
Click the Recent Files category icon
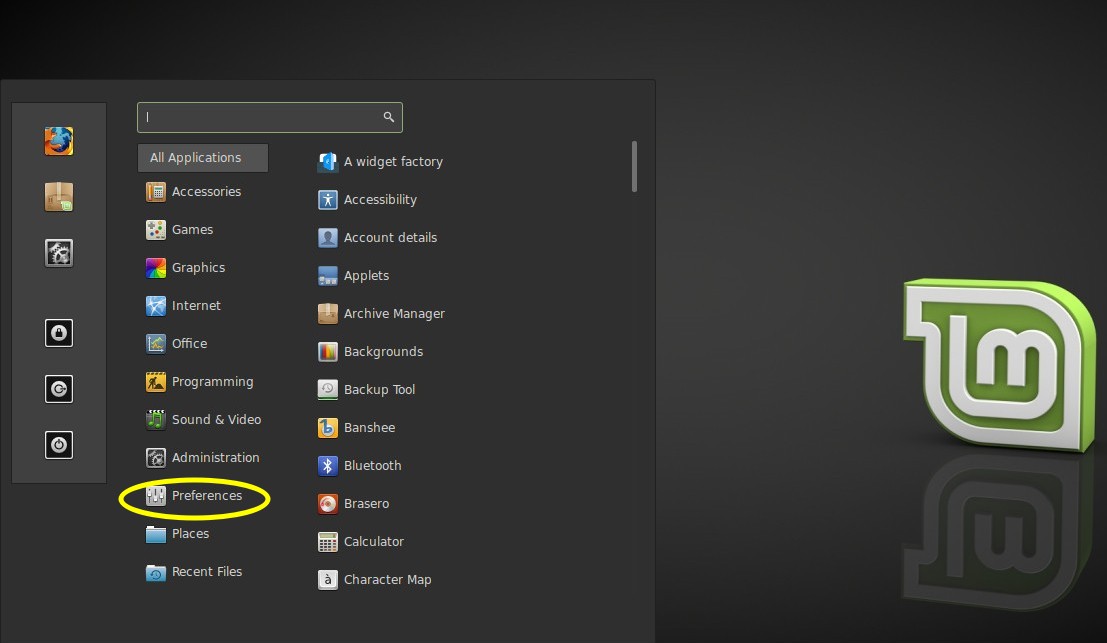tap(155, 572)
